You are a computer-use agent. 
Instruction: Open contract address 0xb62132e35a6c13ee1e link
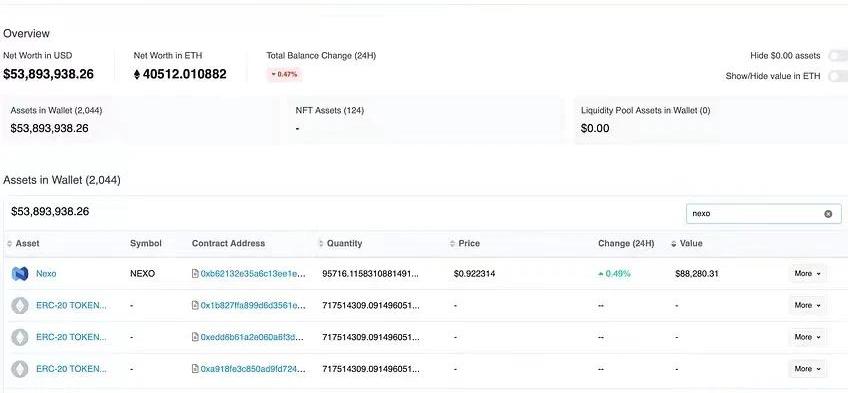coord(253,274)
